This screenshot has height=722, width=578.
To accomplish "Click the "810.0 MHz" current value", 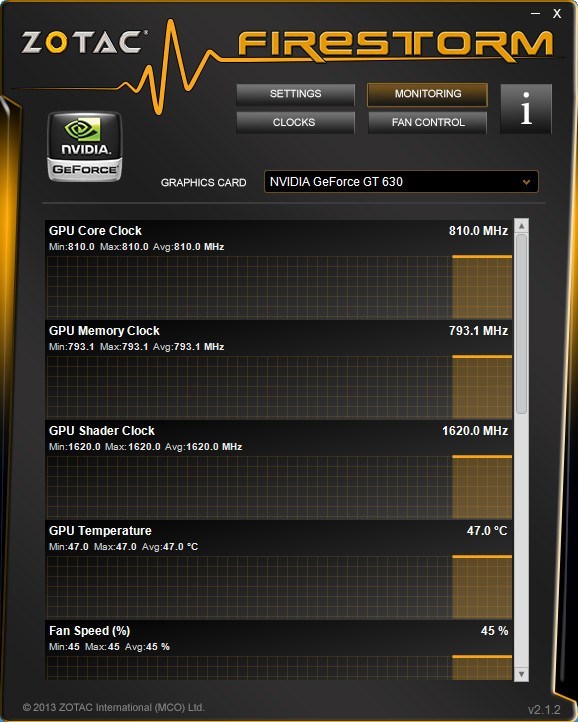I will (478, 231).
